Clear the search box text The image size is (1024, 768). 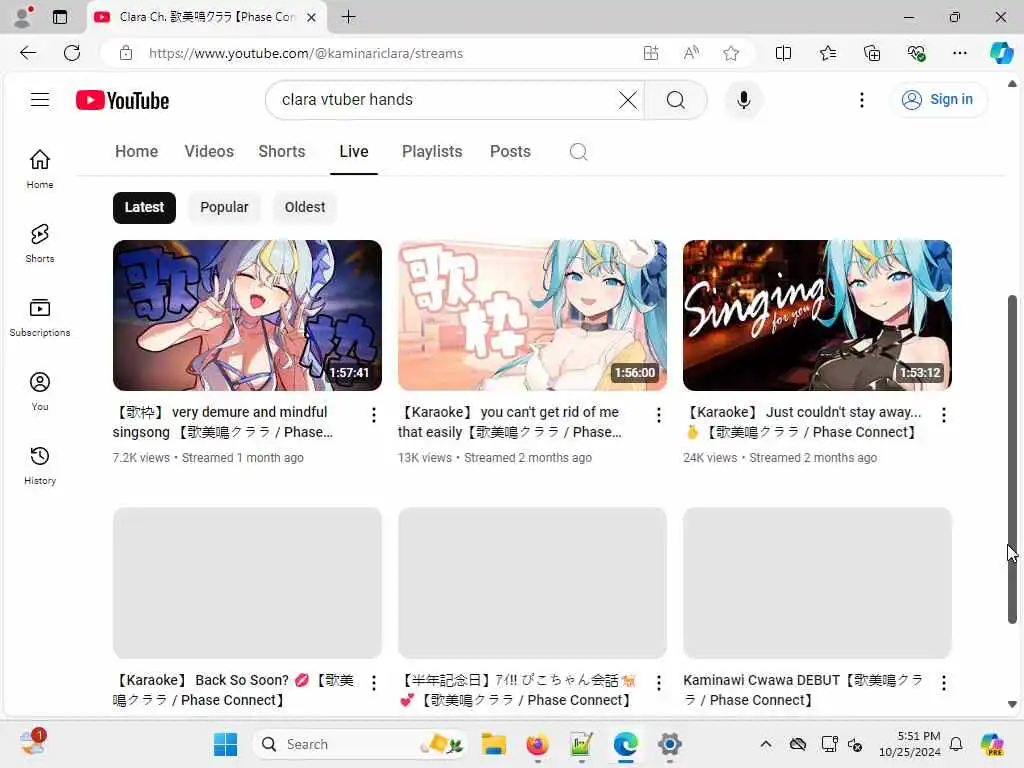coord(628,100)
